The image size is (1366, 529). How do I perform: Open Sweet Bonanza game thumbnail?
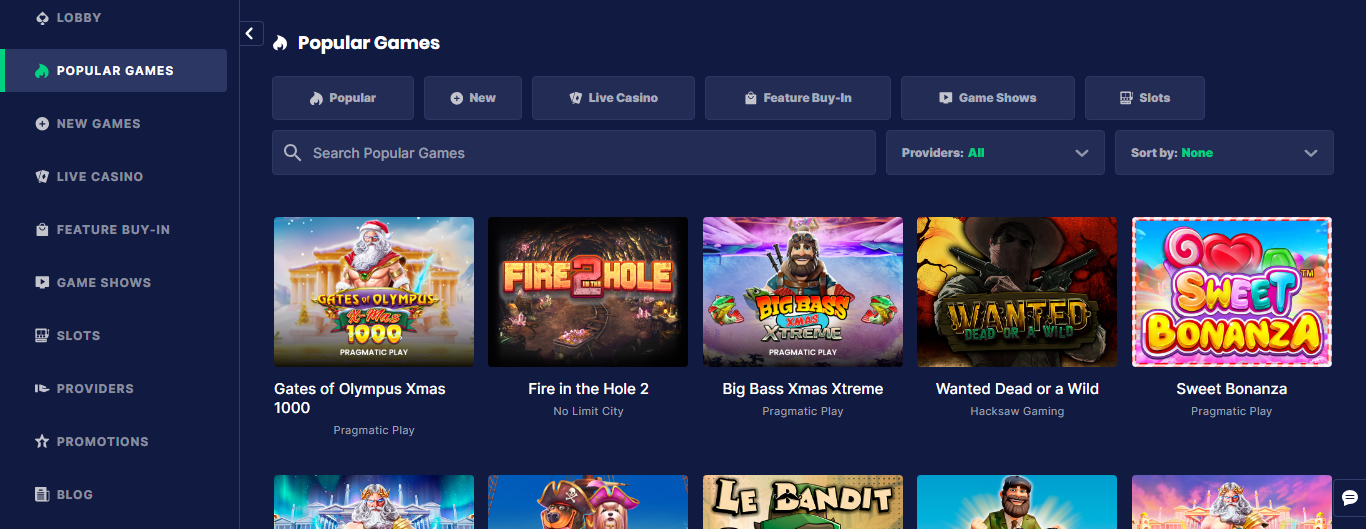click(1232, 292)
